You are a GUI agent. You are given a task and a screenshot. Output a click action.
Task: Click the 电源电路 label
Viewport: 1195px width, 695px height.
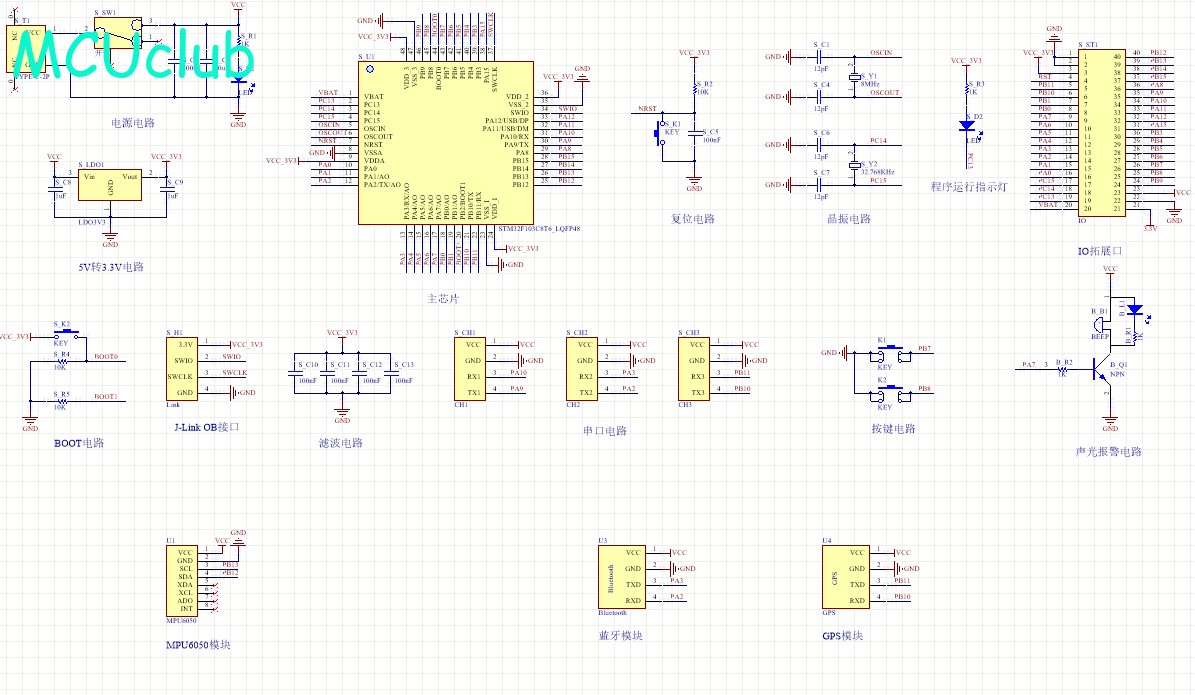pyautogui.click(x=133, y=123)
